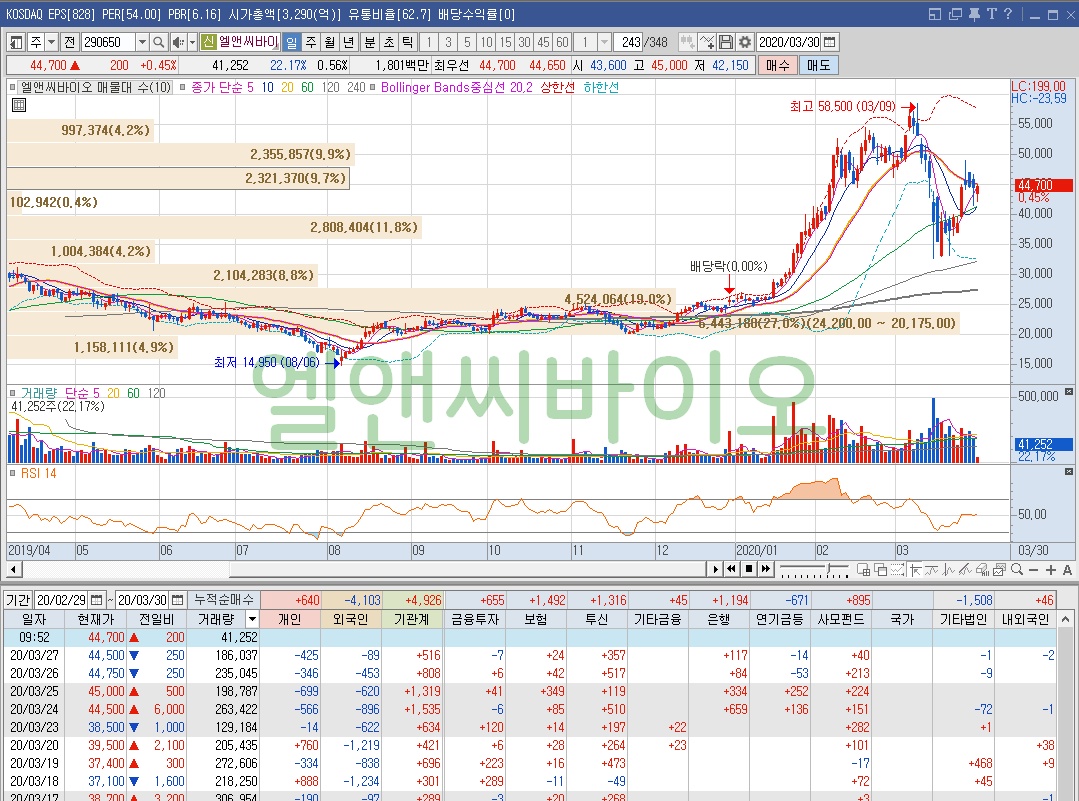Click the speaker sound alert icon
The width and height of the screenshot is (1079, 801).
tap(178, 43)
